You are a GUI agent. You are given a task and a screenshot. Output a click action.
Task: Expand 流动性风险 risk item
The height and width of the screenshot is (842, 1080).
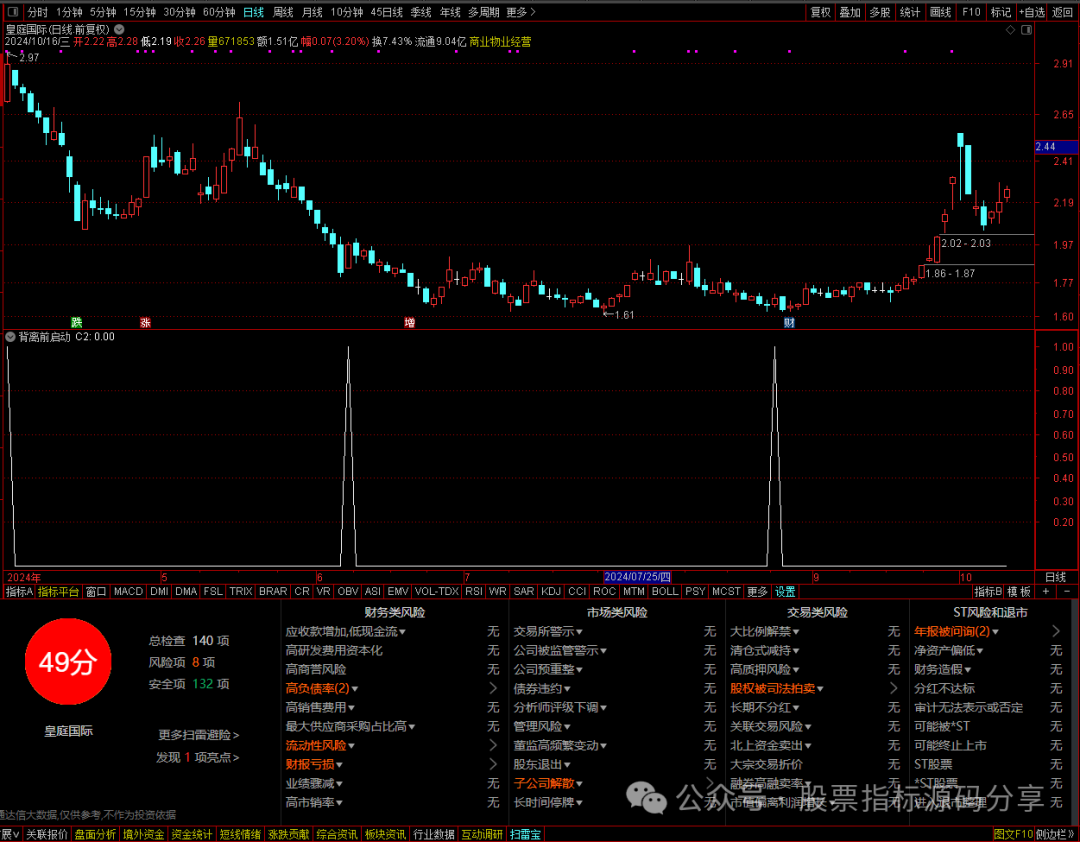point(320,746)
